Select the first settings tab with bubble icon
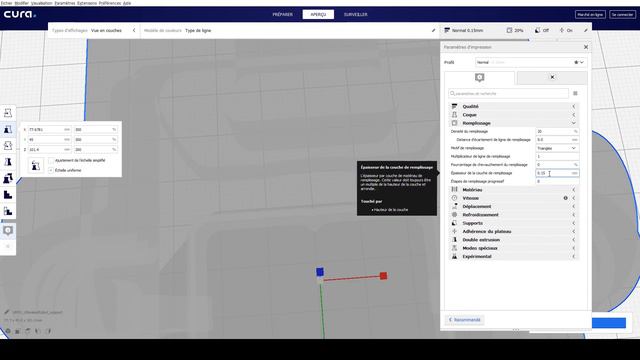Screen dimensions: 640x360 tap(479, 78)
